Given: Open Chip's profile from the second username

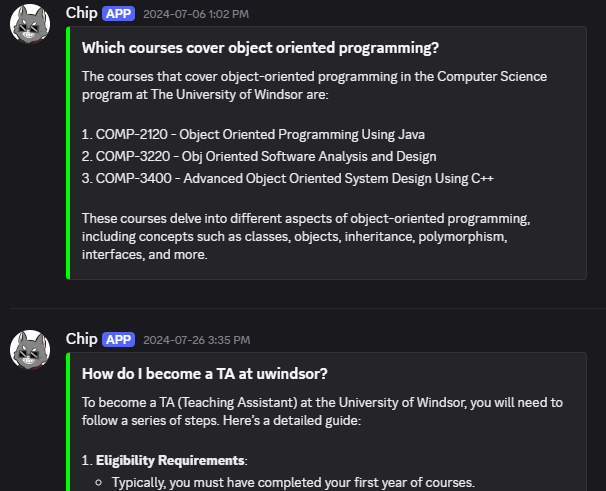Looking at the screenshot, I should (82, 339).
